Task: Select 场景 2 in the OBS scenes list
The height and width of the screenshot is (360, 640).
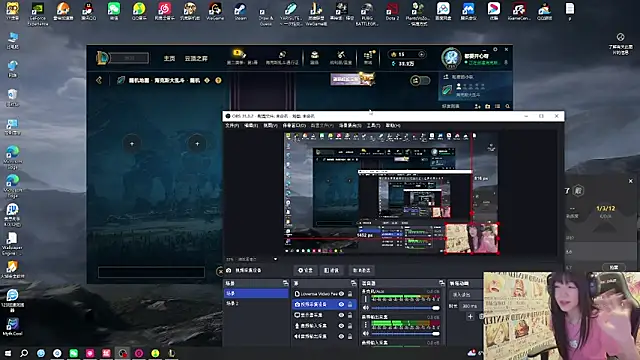Action: coord(256,303)
